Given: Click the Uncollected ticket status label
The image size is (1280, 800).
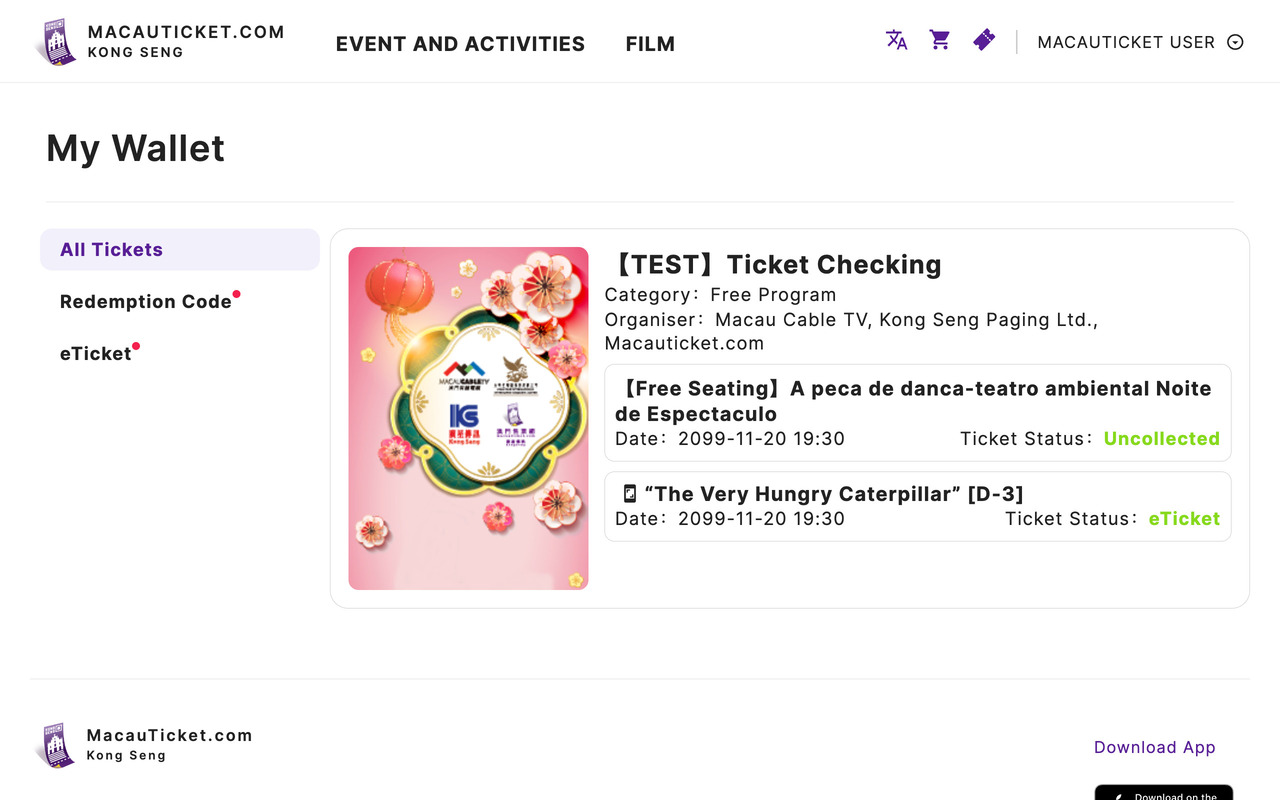Looking at the screenshot, I should tap(1161, 438).
